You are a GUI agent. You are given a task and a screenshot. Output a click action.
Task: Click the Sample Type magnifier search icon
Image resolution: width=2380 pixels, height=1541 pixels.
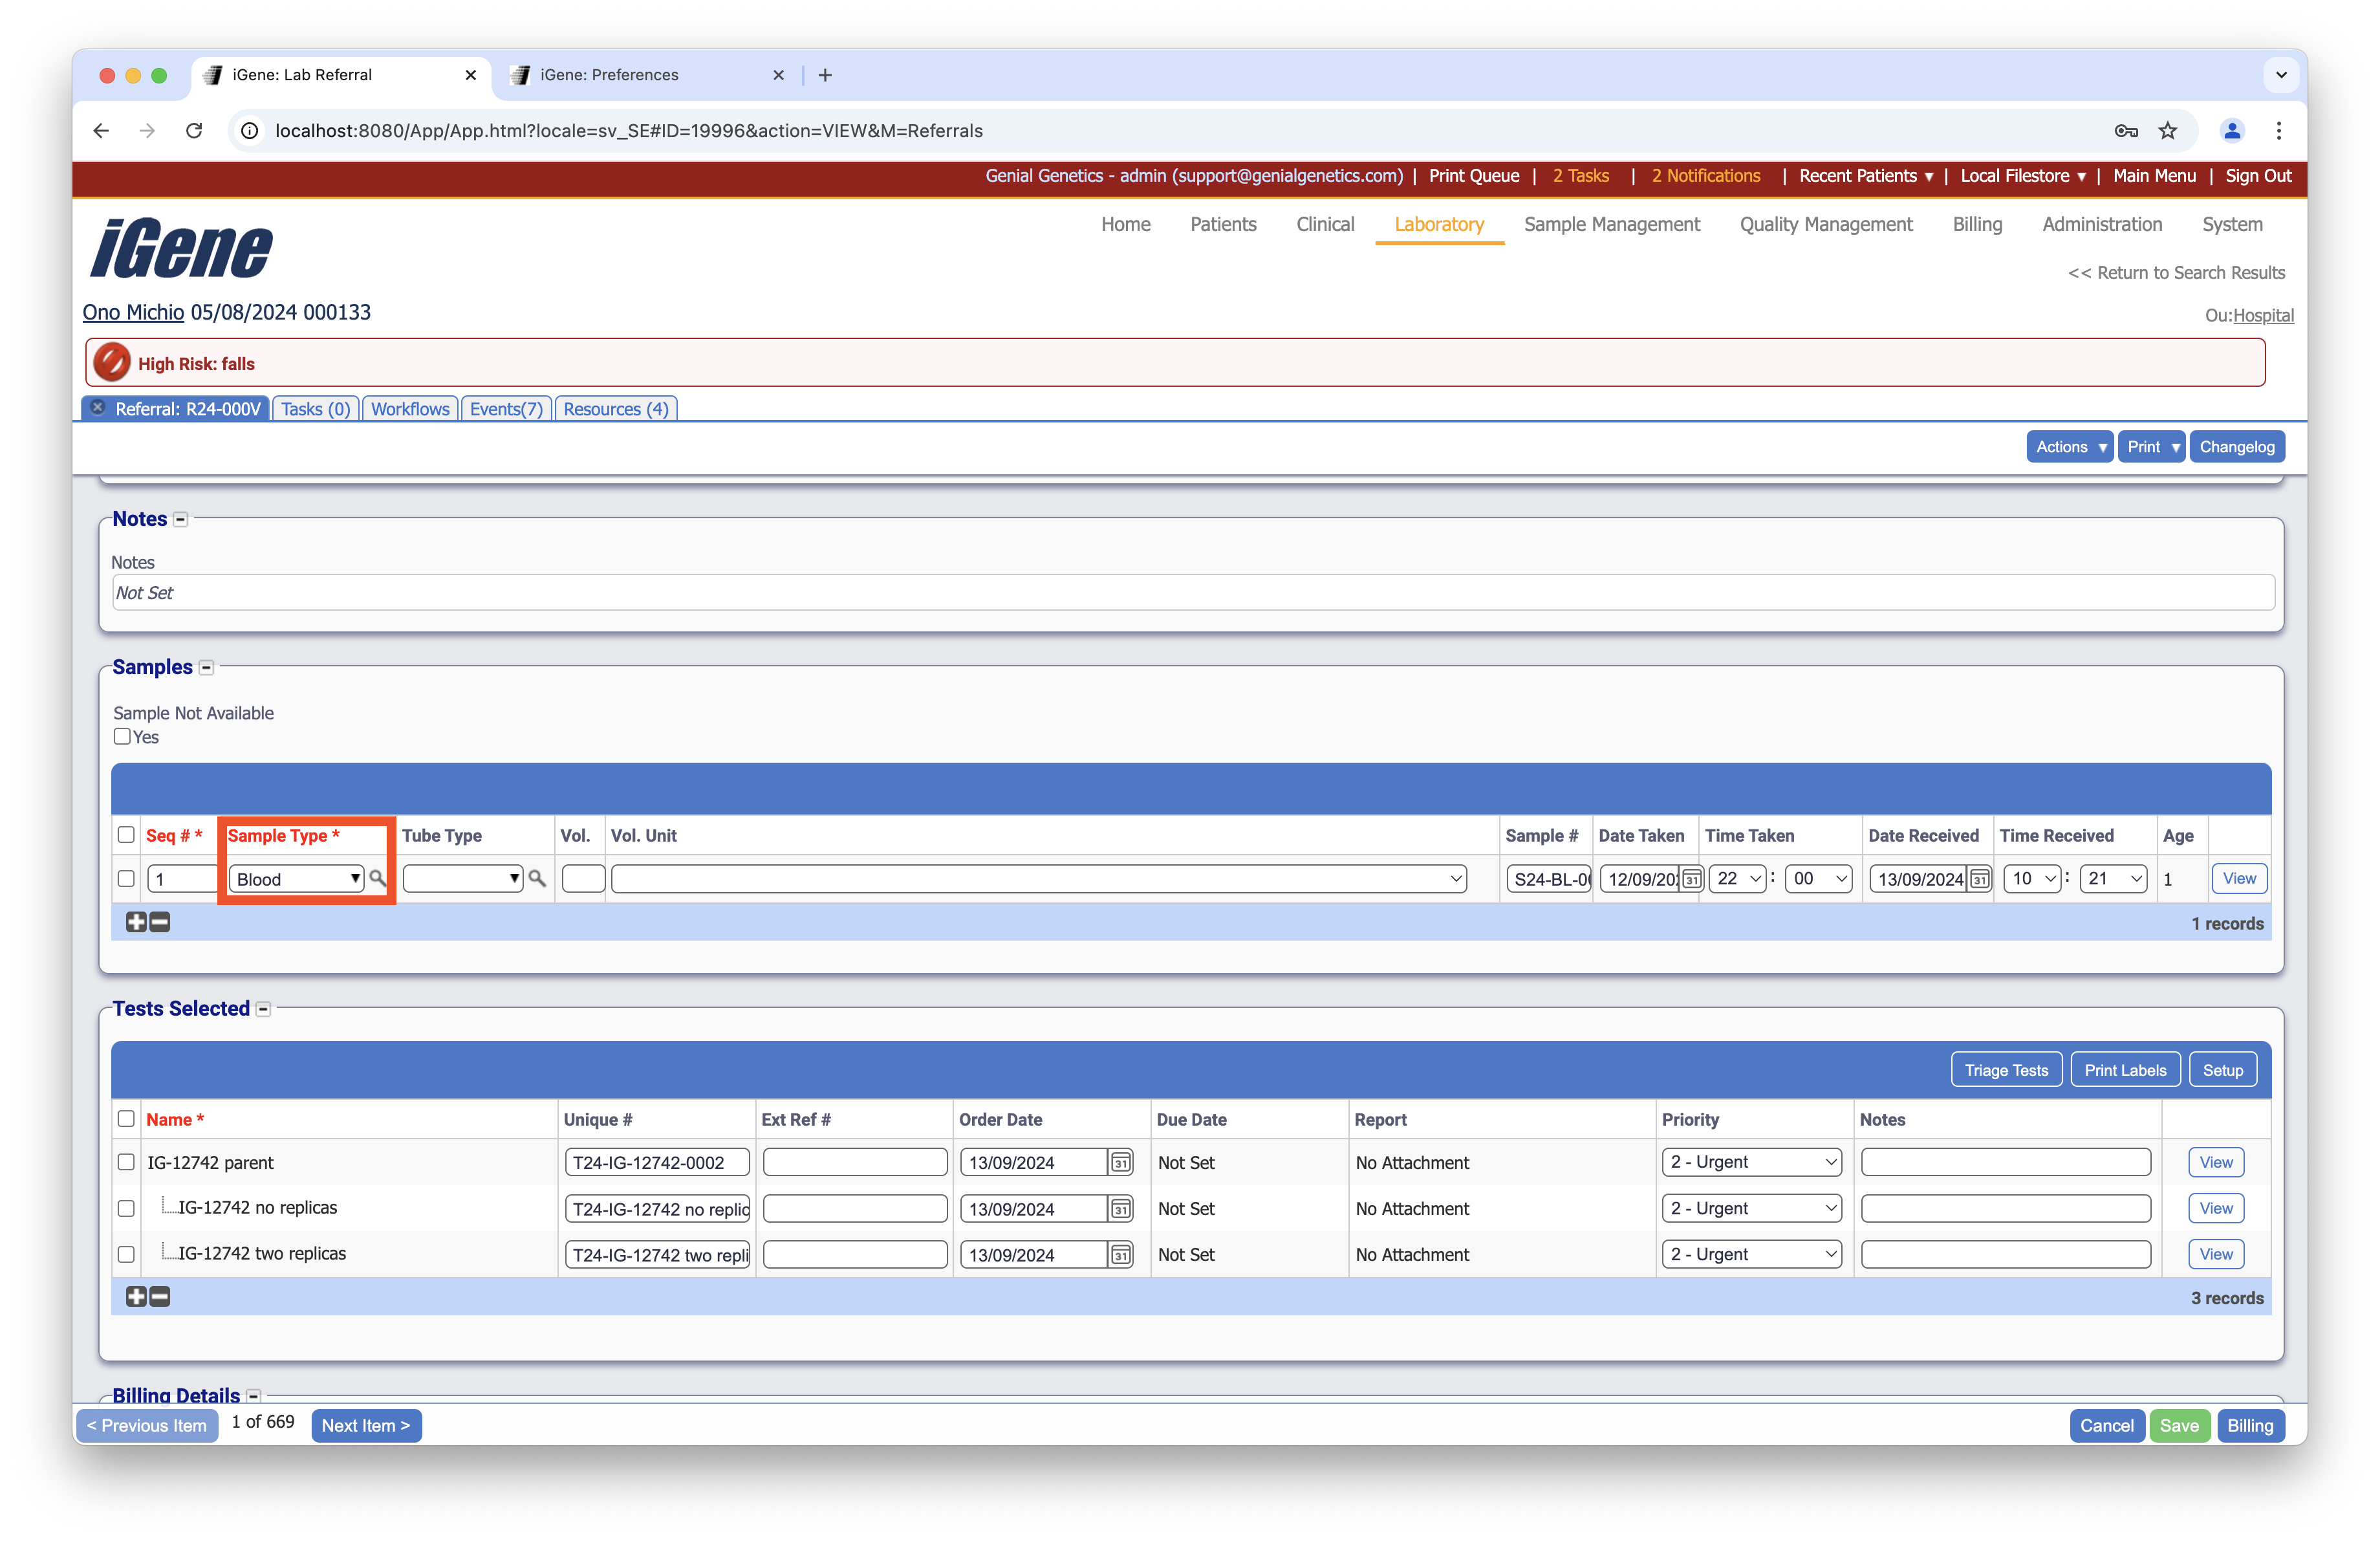[378, 878]
